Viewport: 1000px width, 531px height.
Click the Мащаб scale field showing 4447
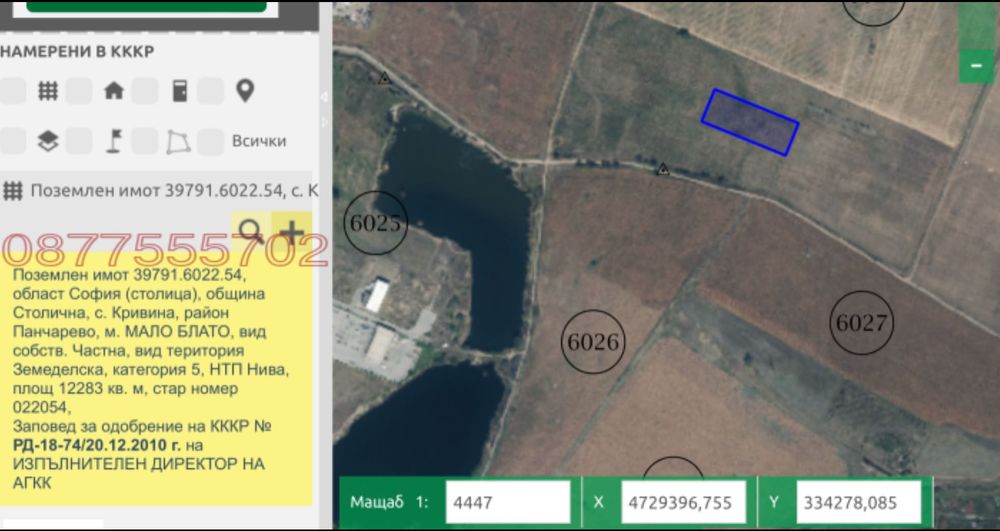508,502
